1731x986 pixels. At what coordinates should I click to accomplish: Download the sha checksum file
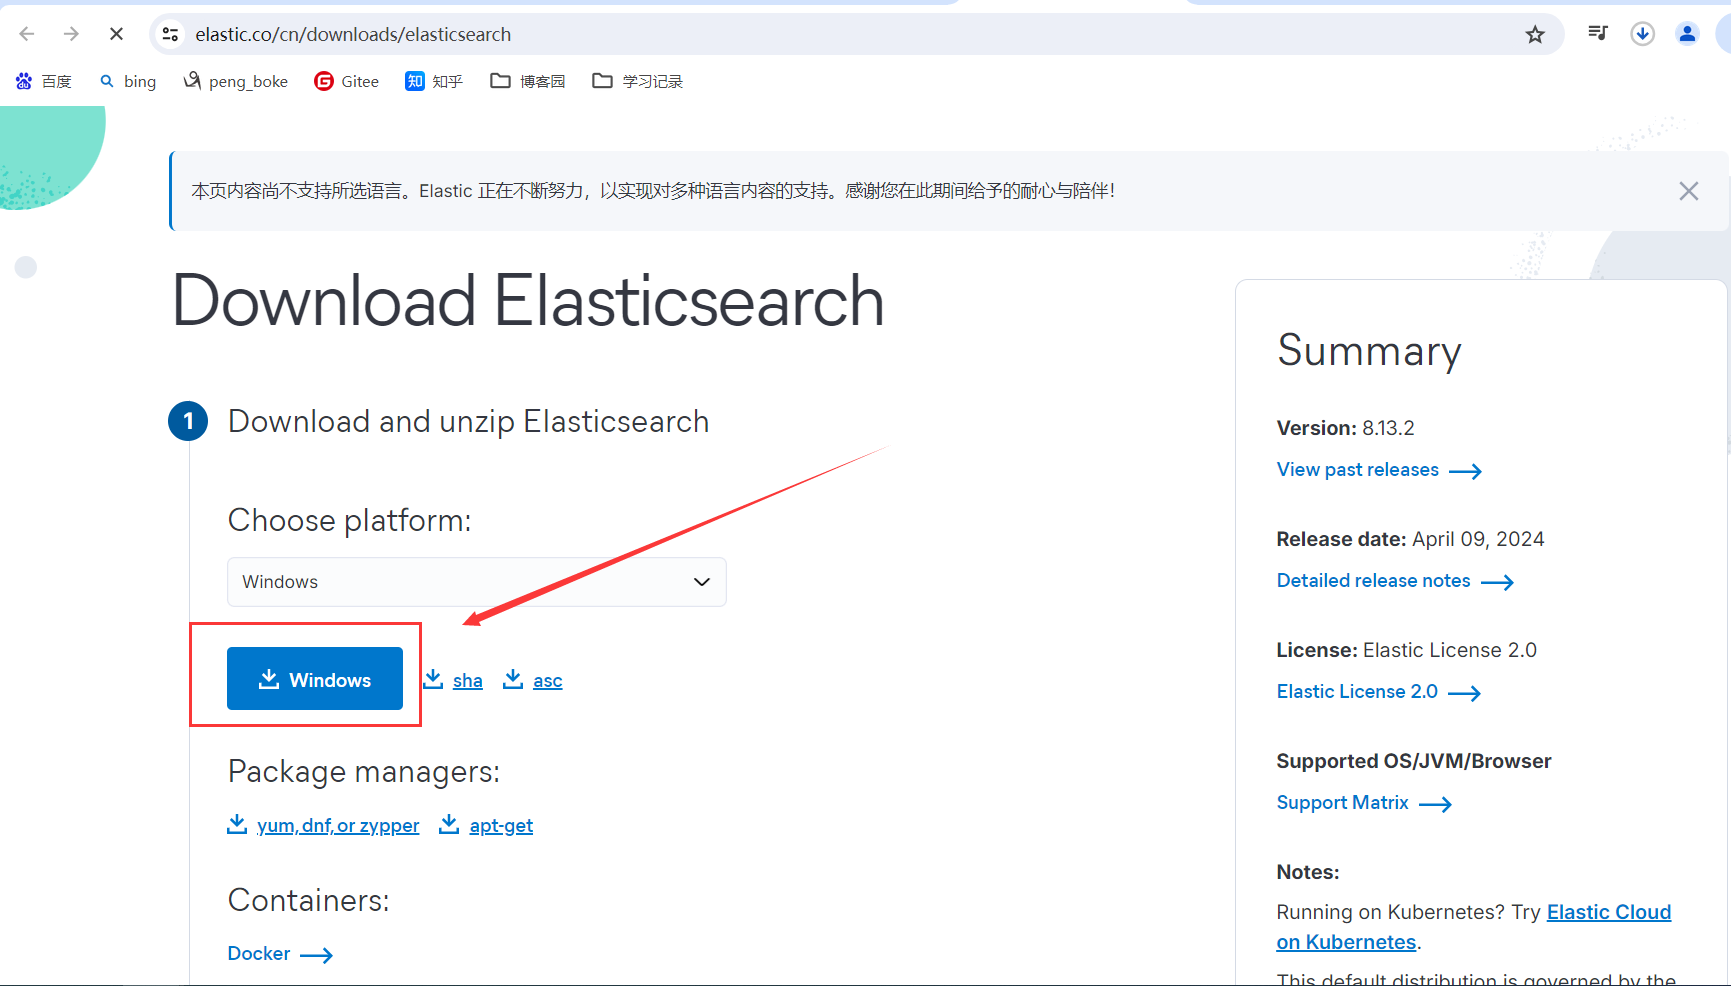467,681
